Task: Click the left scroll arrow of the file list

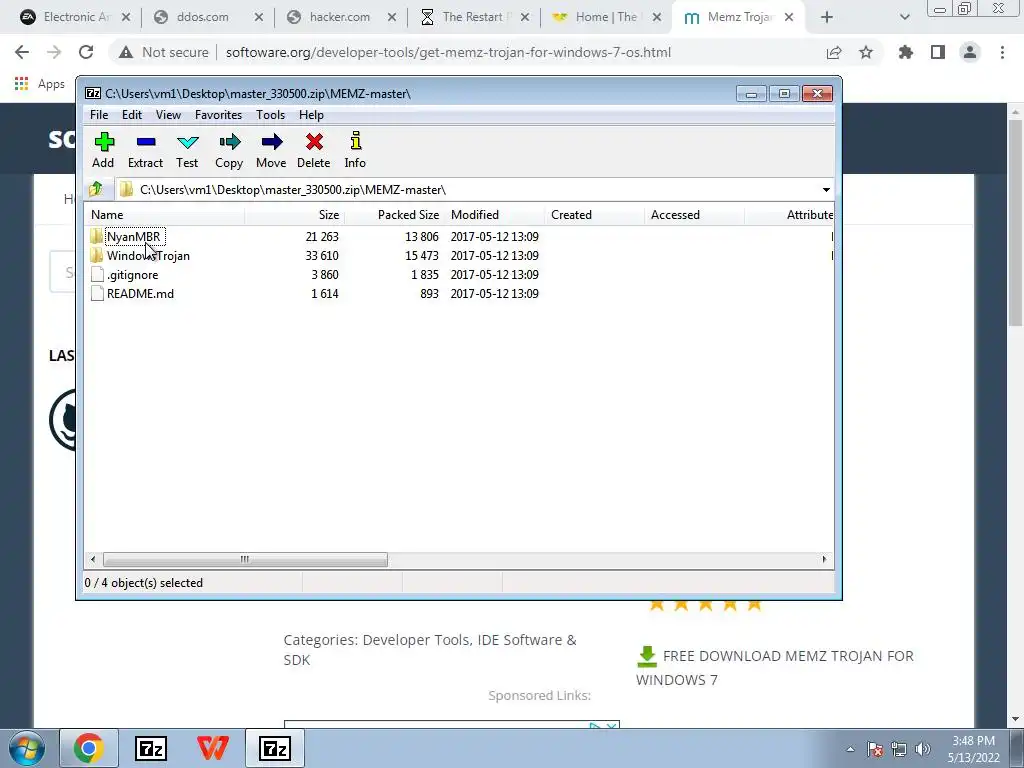Action: pos(93,559)
